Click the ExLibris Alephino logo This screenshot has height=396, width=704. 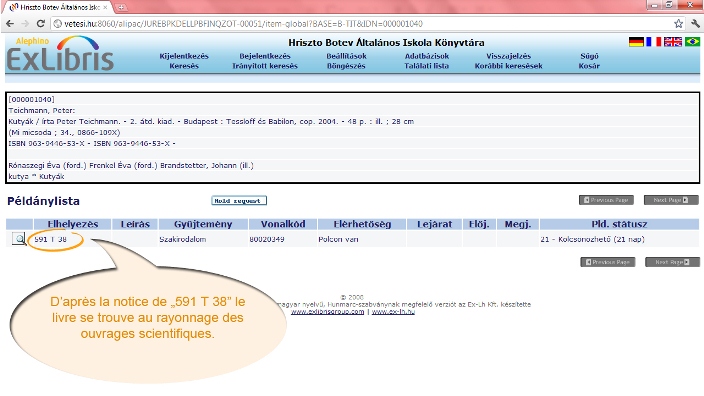click(60, 54)
